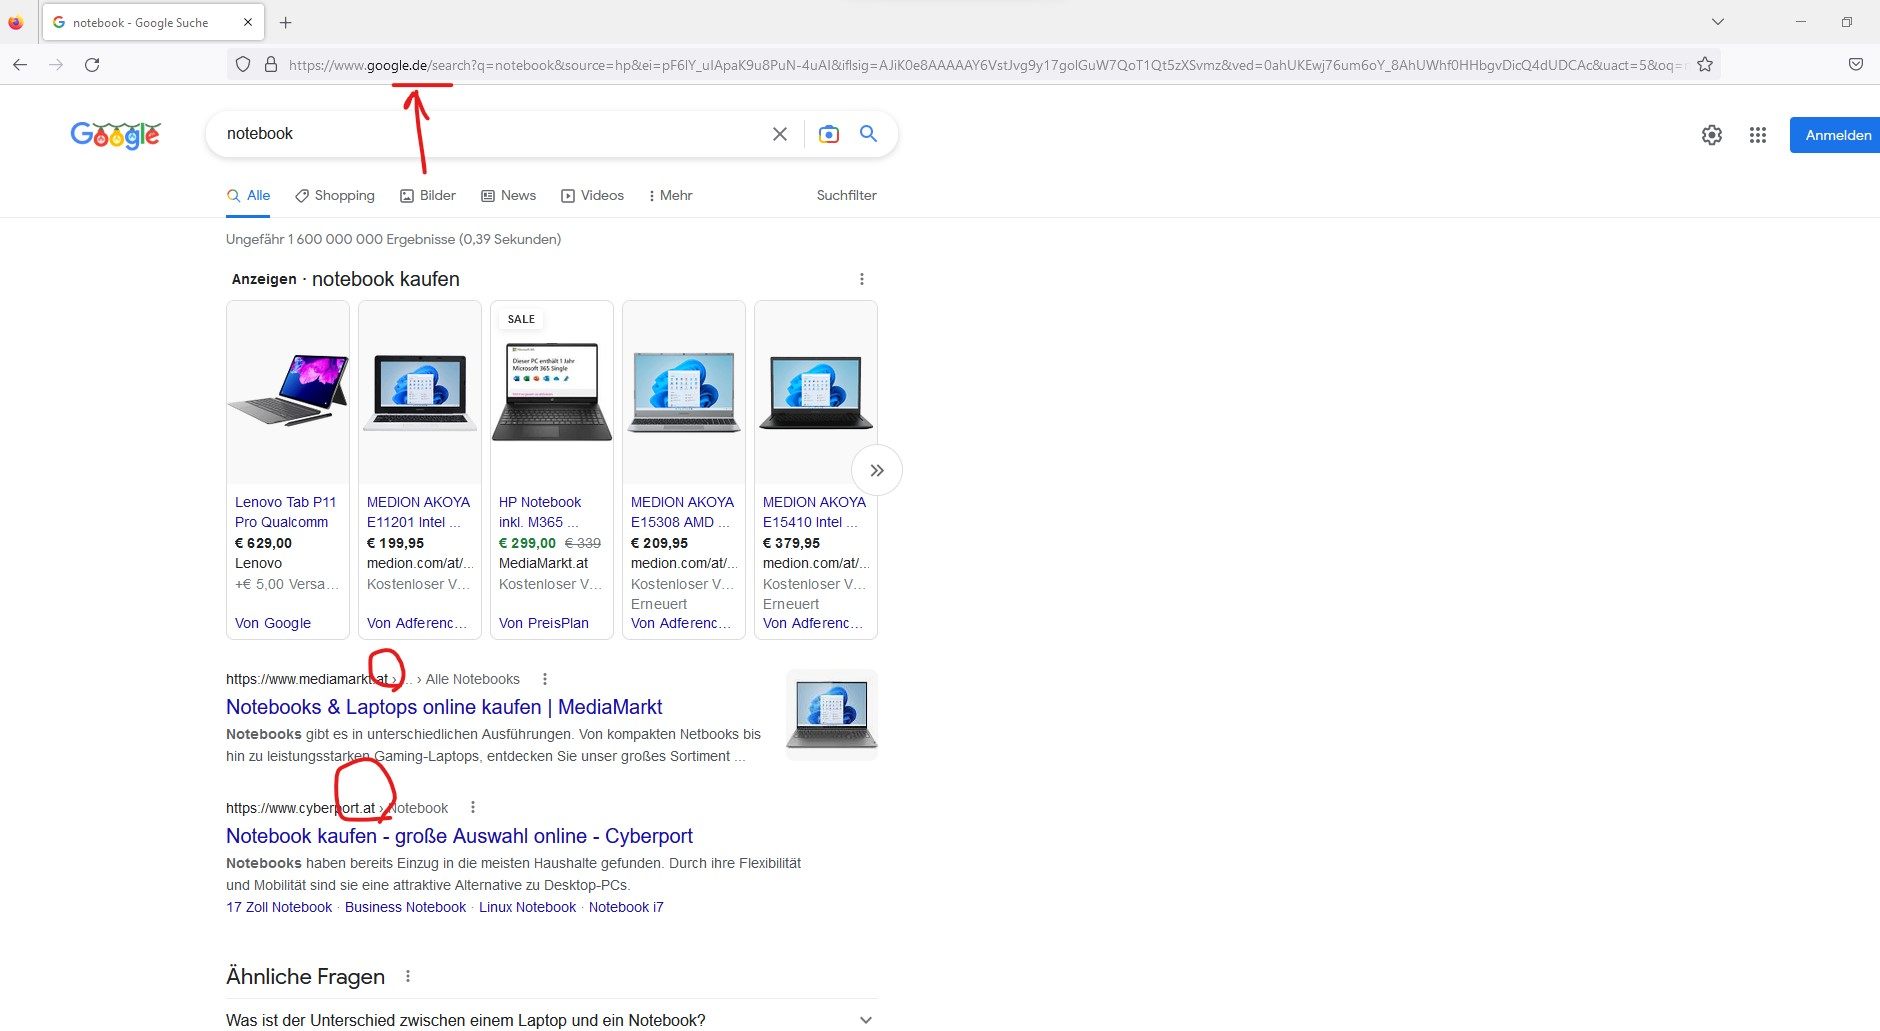Open the ads info three-dot menu

coord(862,279)
